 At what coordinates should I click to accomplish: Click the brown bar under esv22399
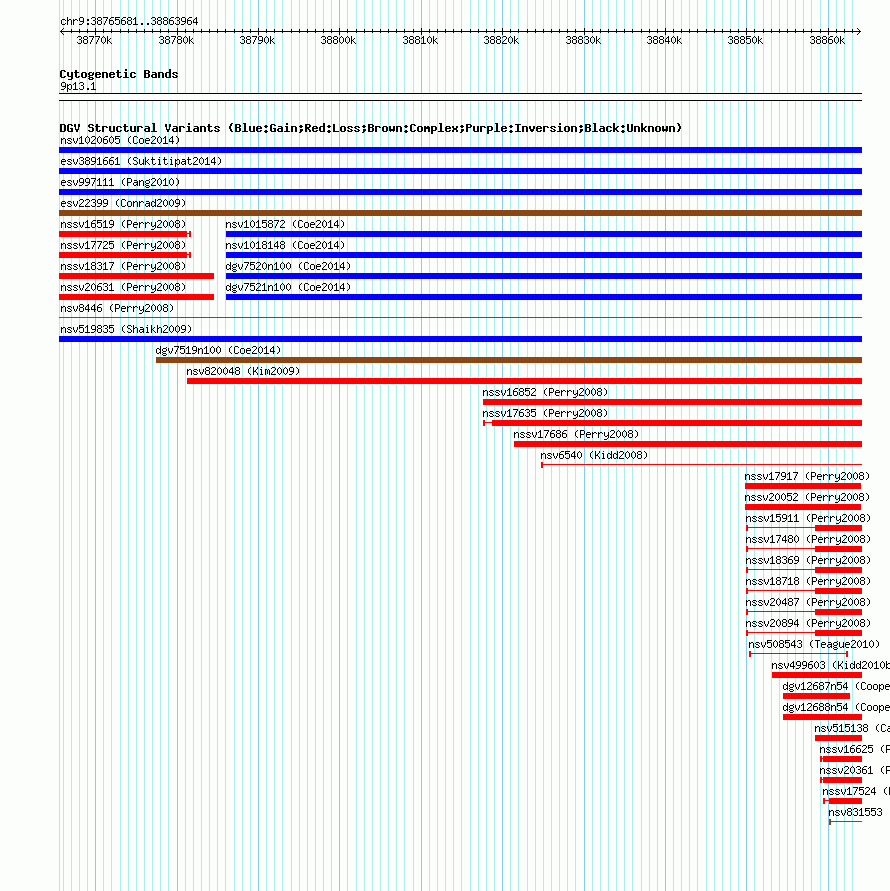click(460, 213)
